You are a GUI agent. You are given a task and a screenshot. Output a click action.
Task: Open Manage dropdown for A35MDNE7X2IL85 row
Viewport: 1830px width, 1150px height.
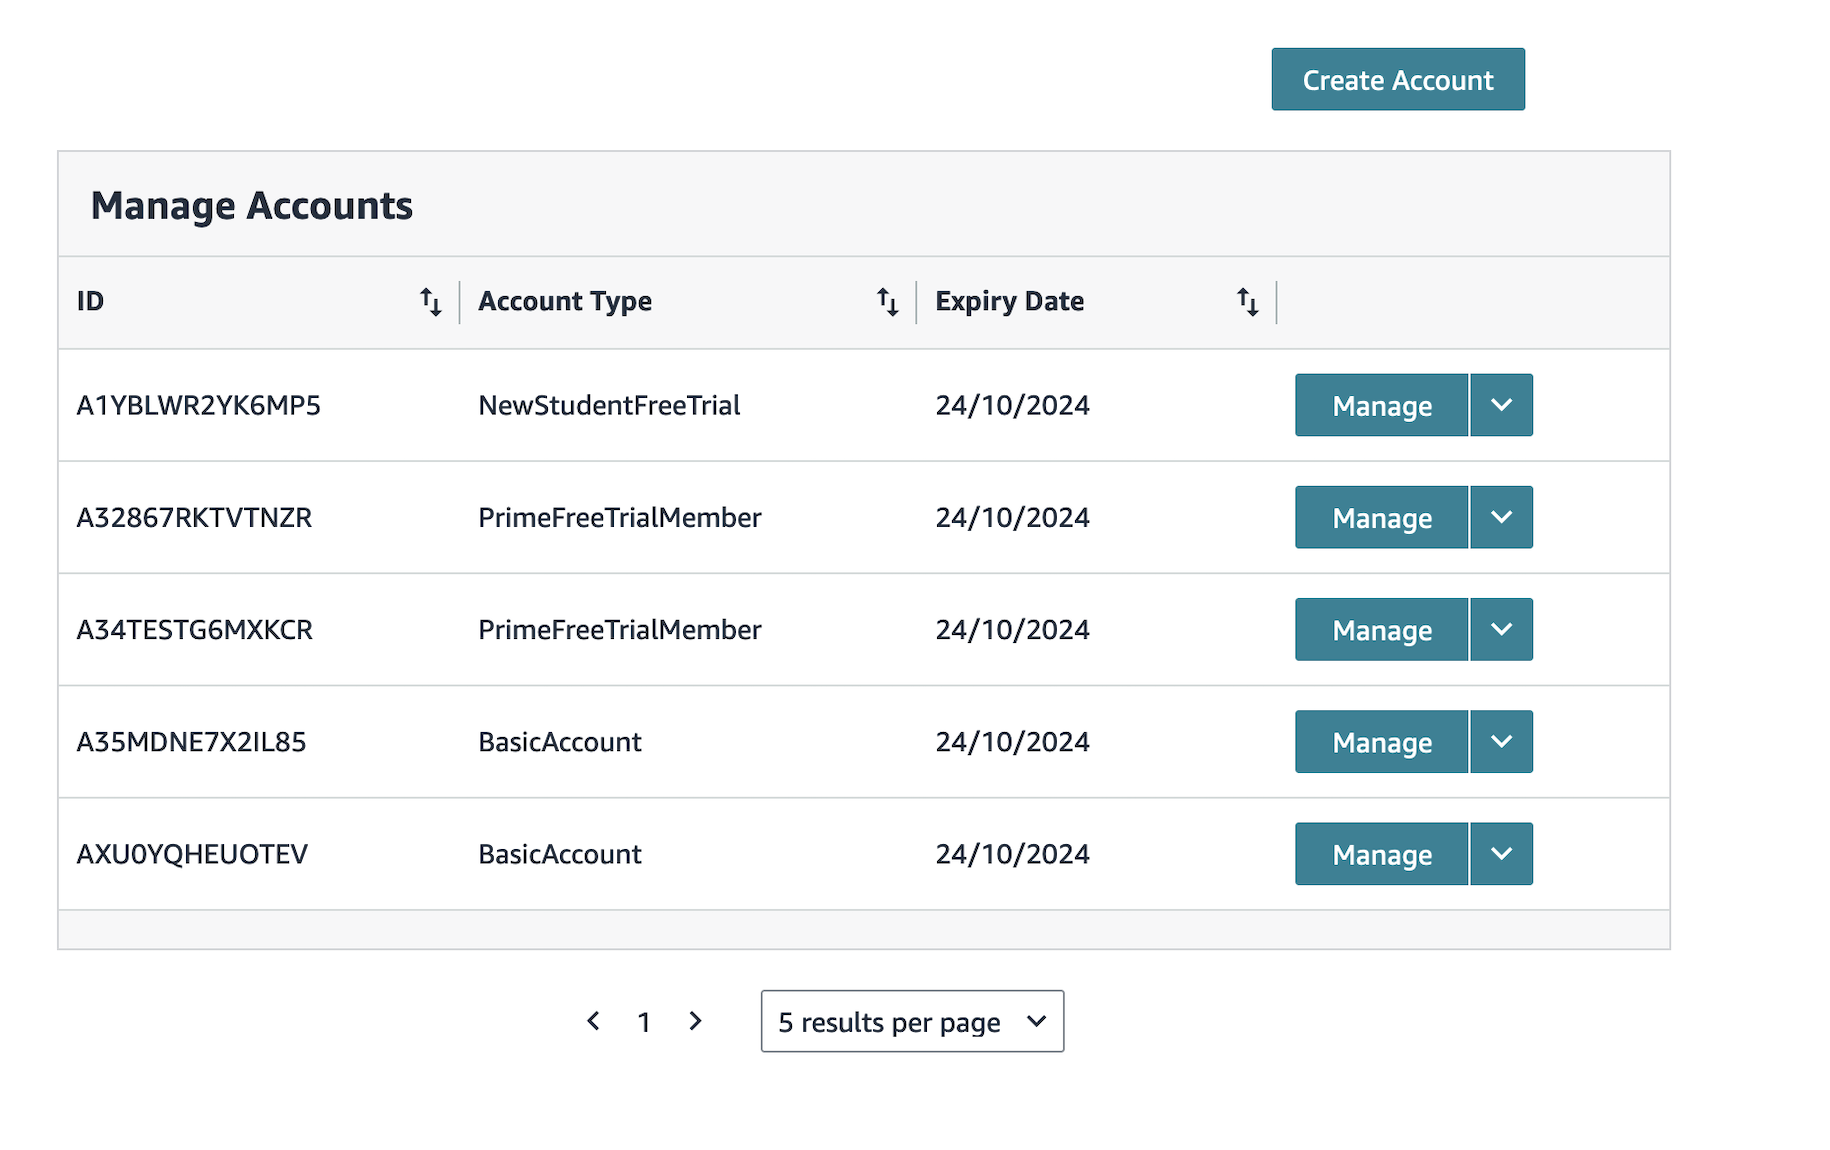coord(1501,741)
